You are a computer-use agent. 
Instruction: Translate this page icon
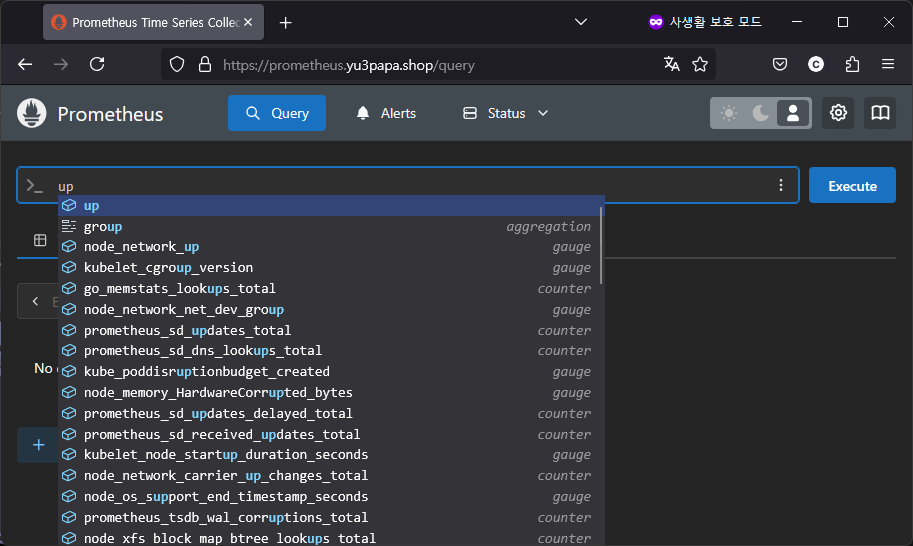pos(671,64)
